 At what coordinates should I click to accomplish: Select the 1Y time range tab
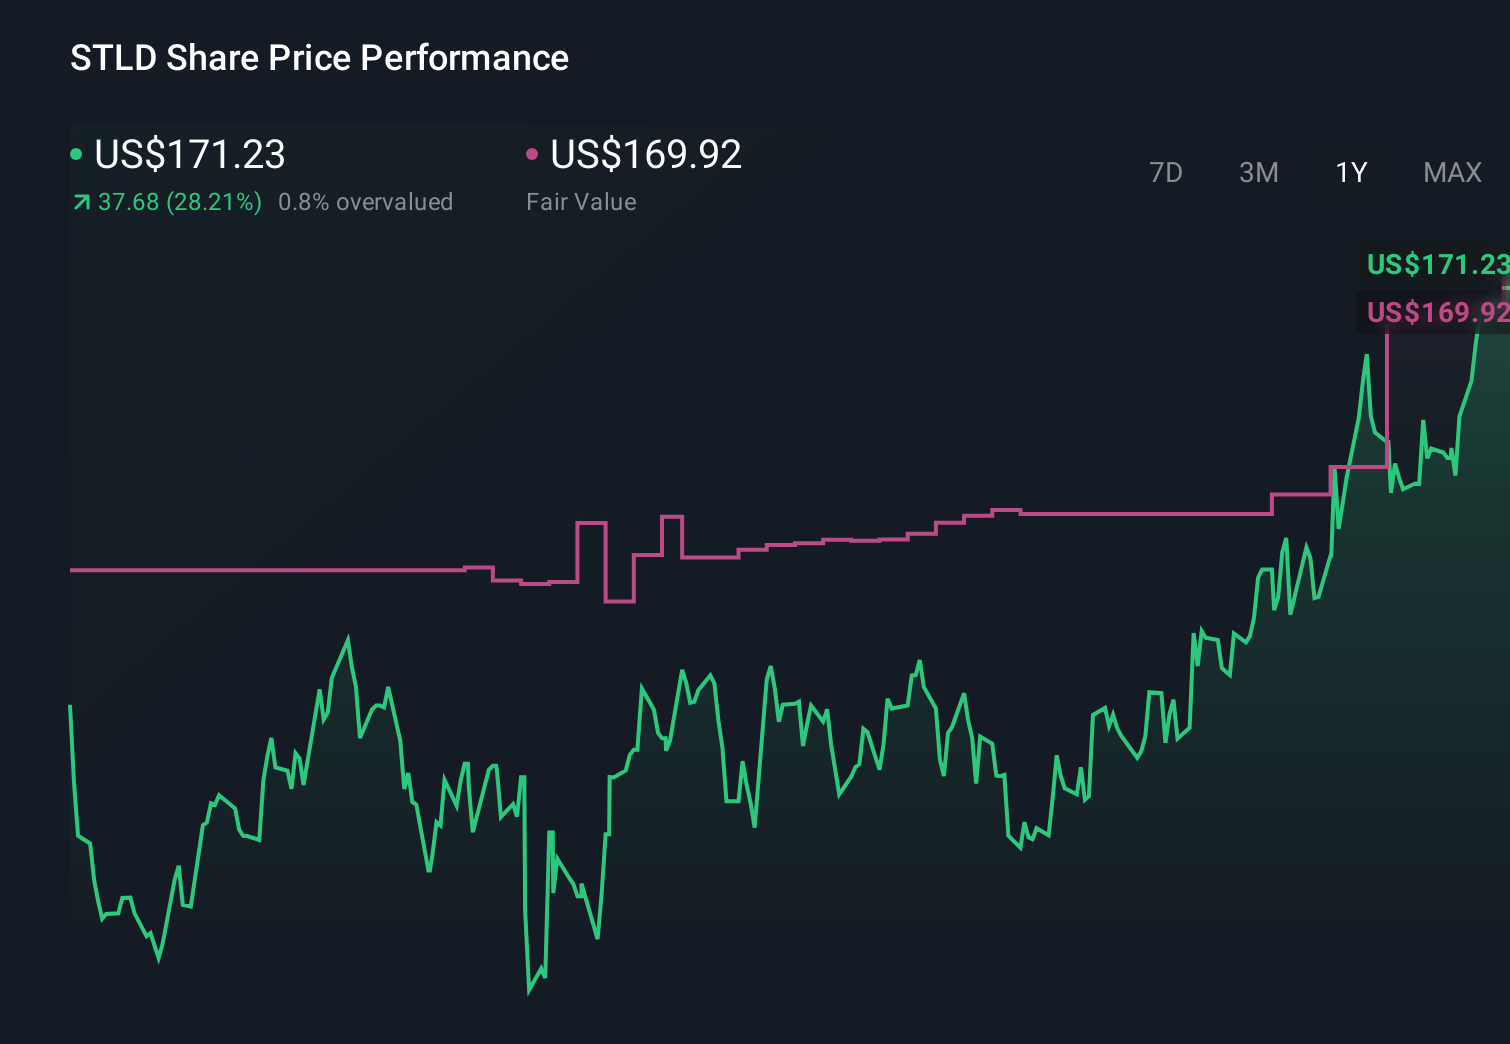(x=1351, y=173)
